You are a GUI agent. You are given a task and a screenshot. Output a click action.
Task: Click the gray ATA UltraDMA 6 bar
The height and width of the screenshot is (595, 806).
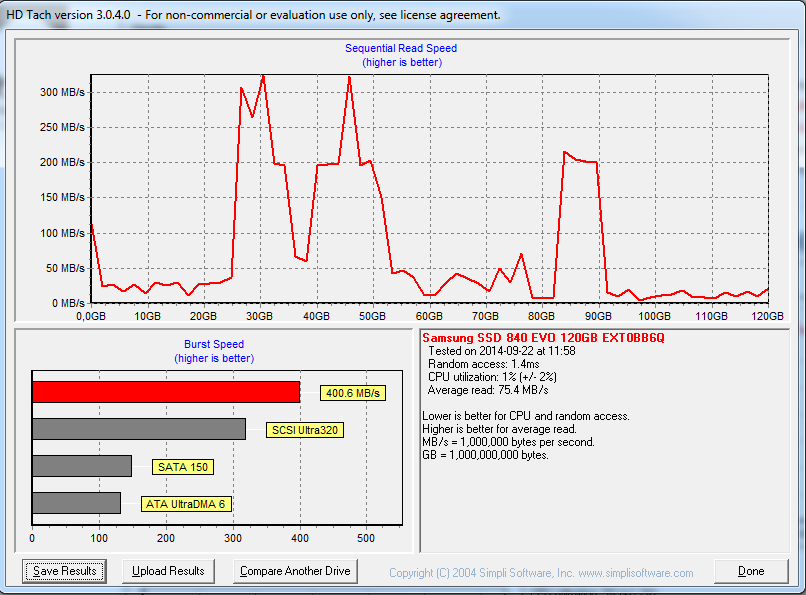[x=76, y=503]
